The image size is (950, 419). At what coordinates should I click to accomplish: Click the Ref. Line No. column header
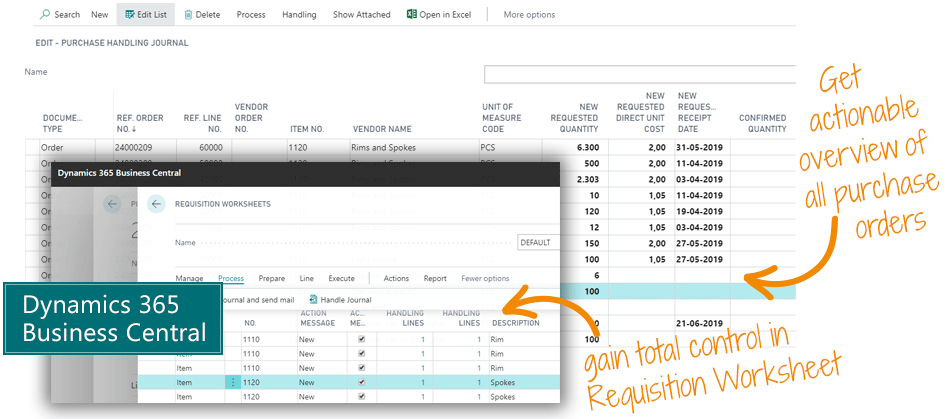click(x=202, y=124)
